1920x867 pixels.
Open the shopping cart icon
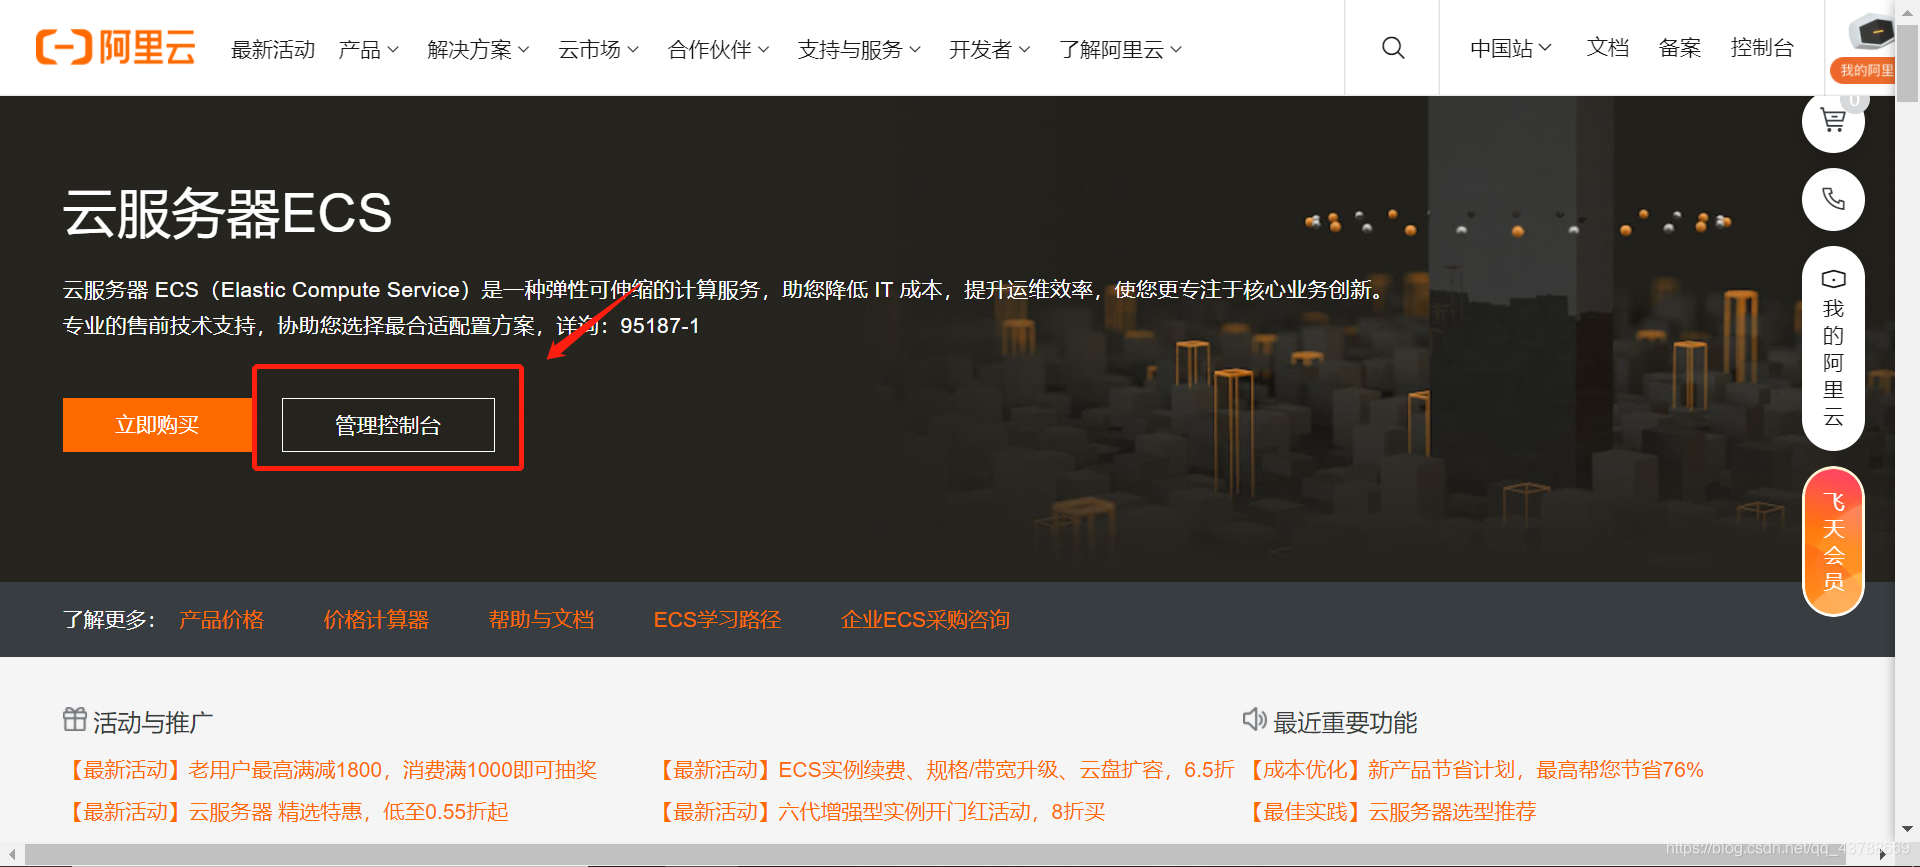(x=1833, y=121)
